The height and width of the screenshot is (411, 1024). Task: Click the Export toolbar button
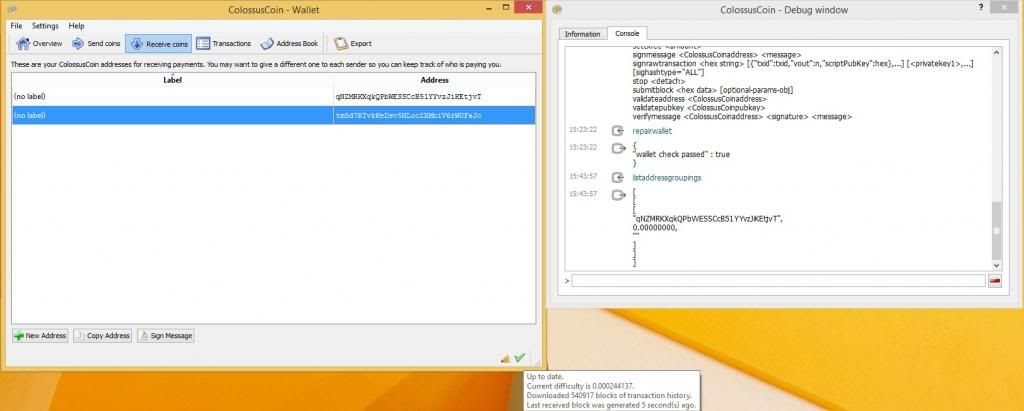pos(353,44)
